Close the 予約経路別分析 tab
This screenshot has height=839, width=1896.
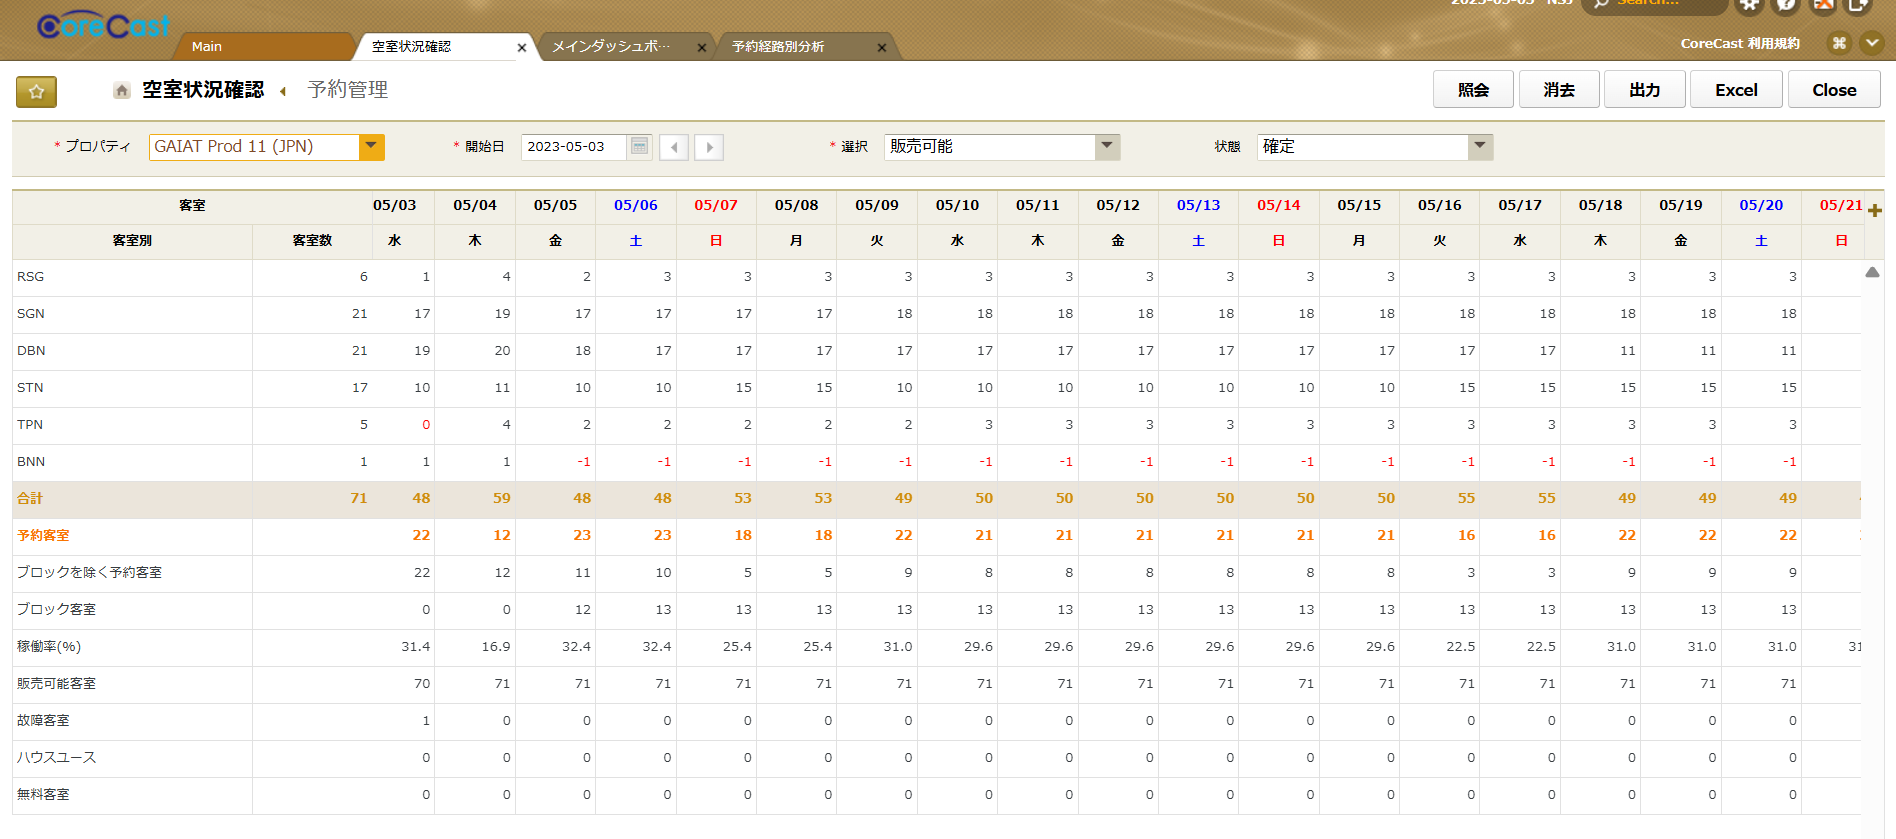point(881,47)
